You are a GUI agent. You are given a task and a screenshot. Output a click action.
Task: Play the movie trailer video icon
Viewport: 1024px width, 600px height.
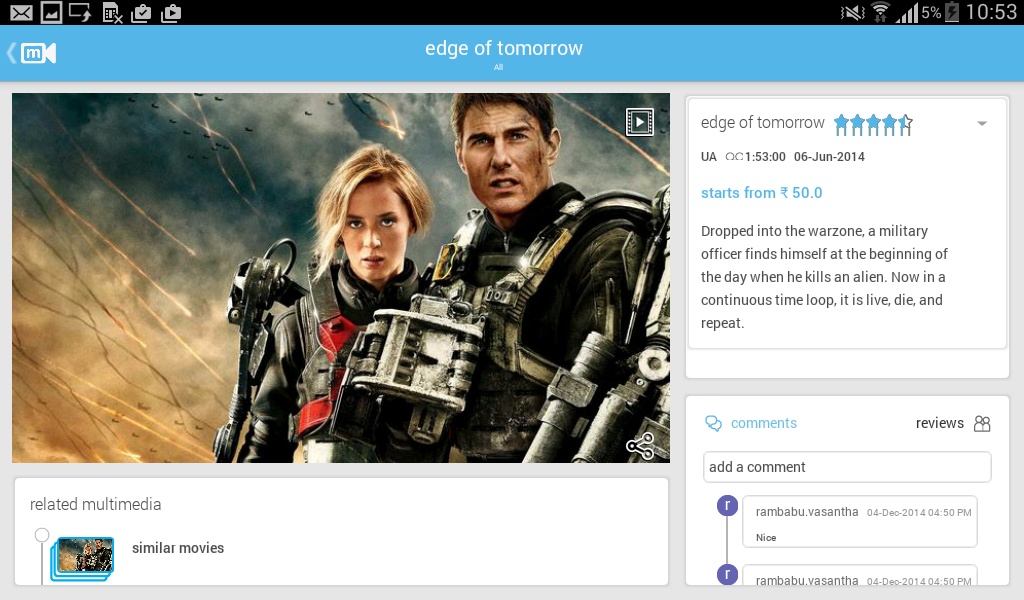tap(639, 122)
